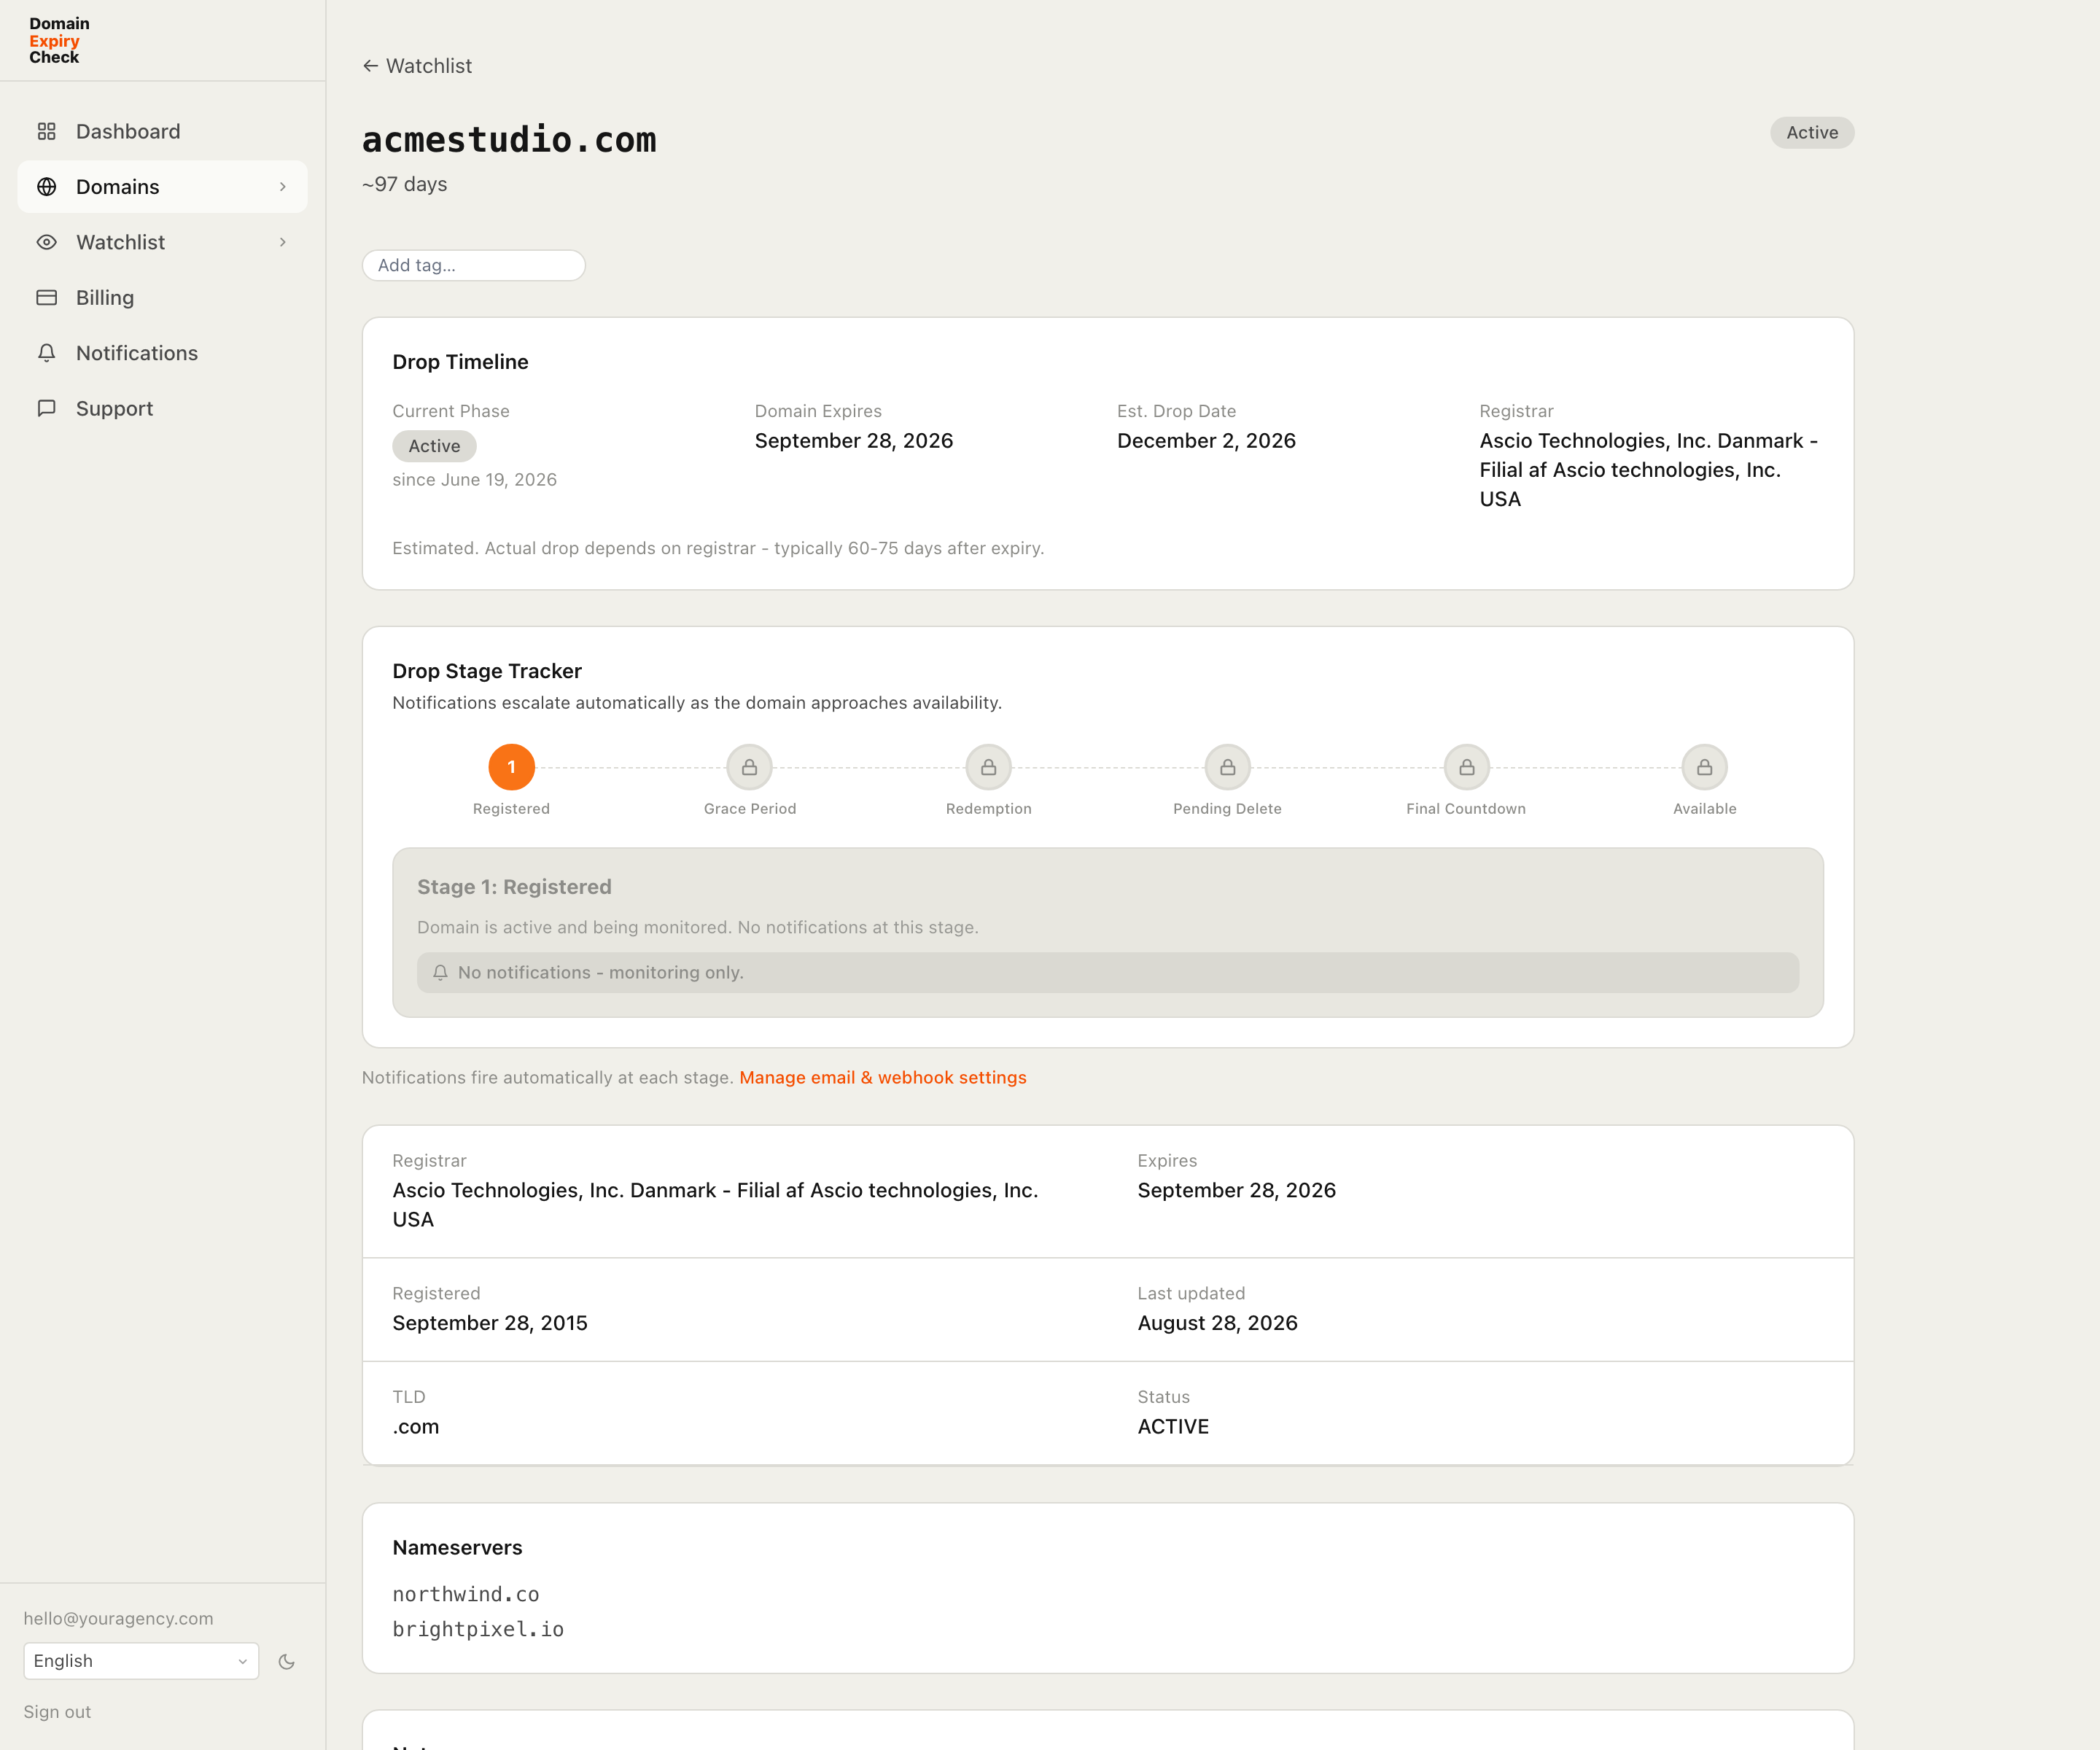Open Domains in sidebar
This screenshot has width=2100, height=1750.
coord(162,187)
